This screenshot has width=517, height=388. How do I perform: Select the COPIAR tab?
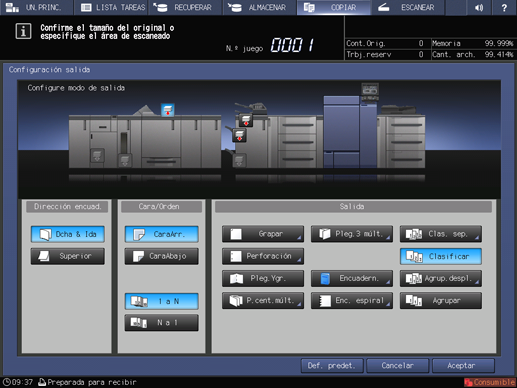[x=334, y=7]
